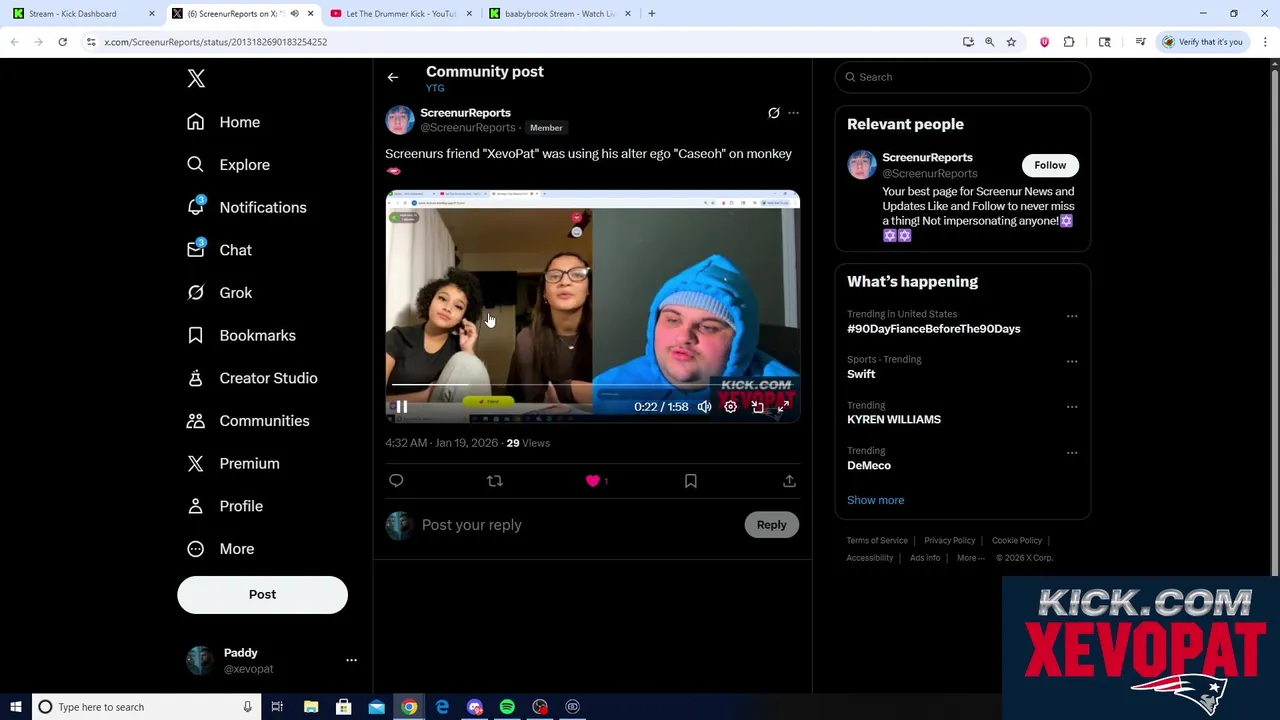
Task: Repost with the retweet icon
Action: pos(494,481)
